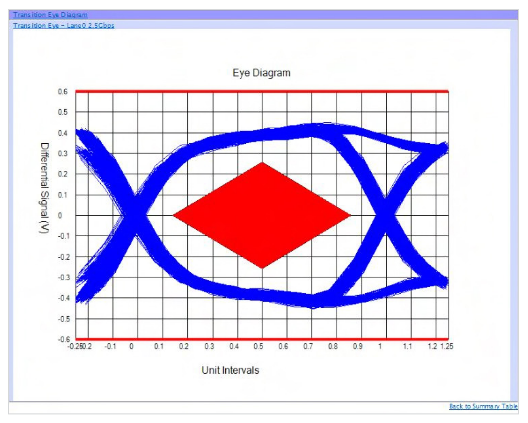Image resolution: width=528 pixels, height=423 pixels.
Task: Click the Eye Diagram chart title
Action: pyautogui.click(x=261, y=73)
